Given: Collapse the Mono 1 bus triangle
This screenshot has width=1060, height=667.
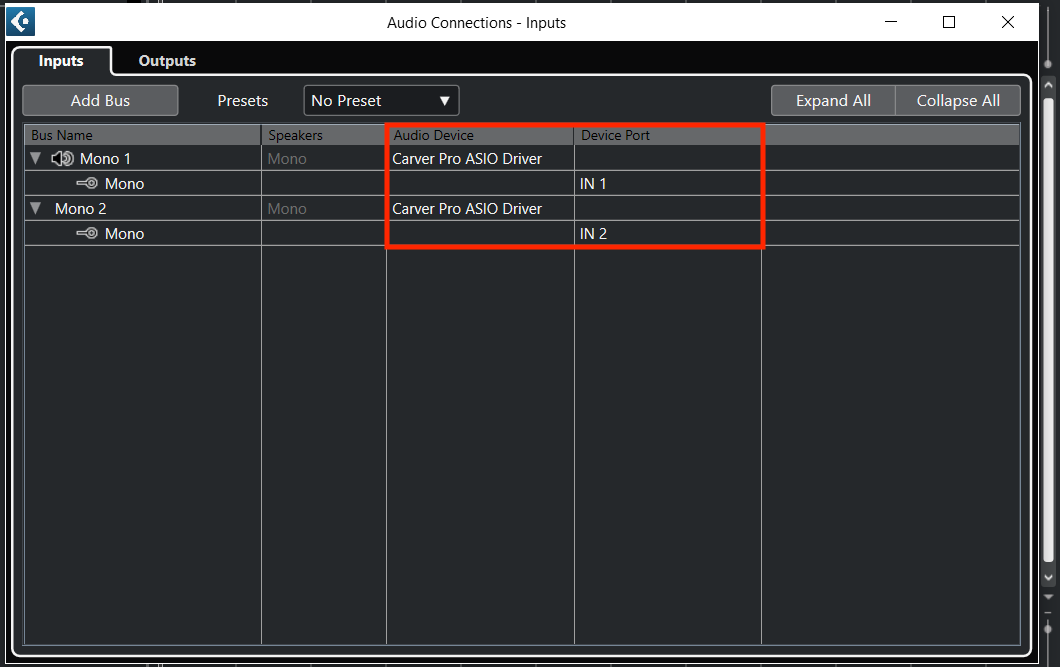Looking at the screenshot, I should (x=36, y=158).
